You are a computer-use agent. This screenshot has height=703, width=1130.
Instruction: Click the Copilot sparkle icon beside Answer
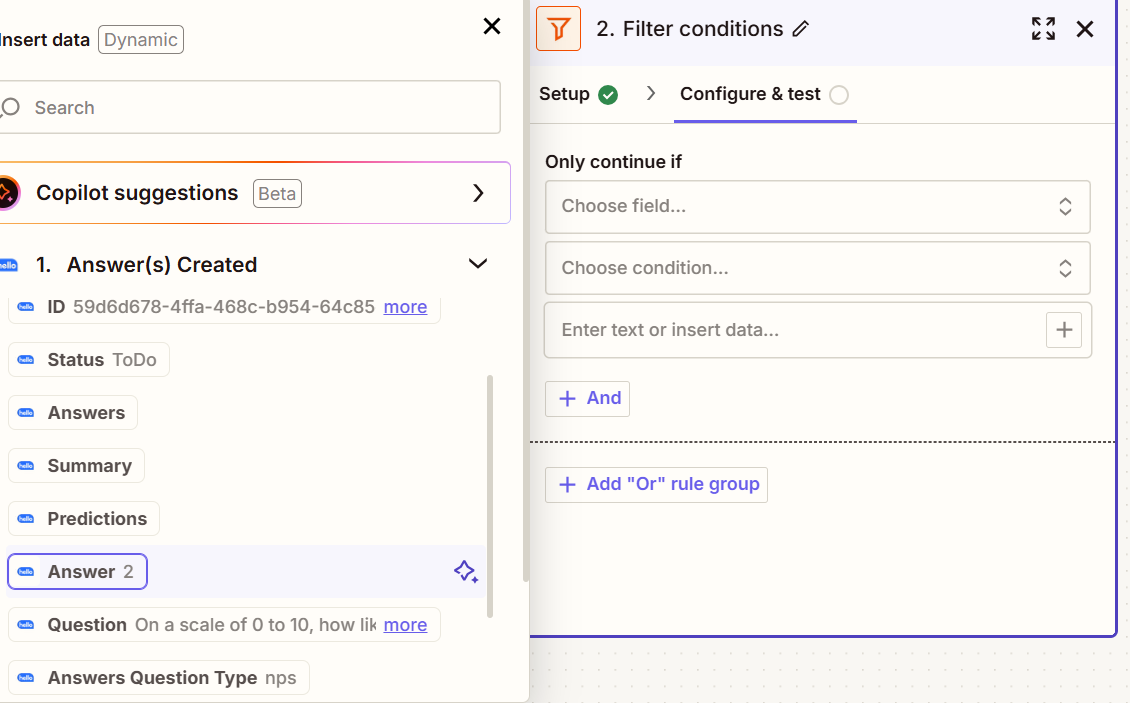pyautogui.click(x=465, y=572)
